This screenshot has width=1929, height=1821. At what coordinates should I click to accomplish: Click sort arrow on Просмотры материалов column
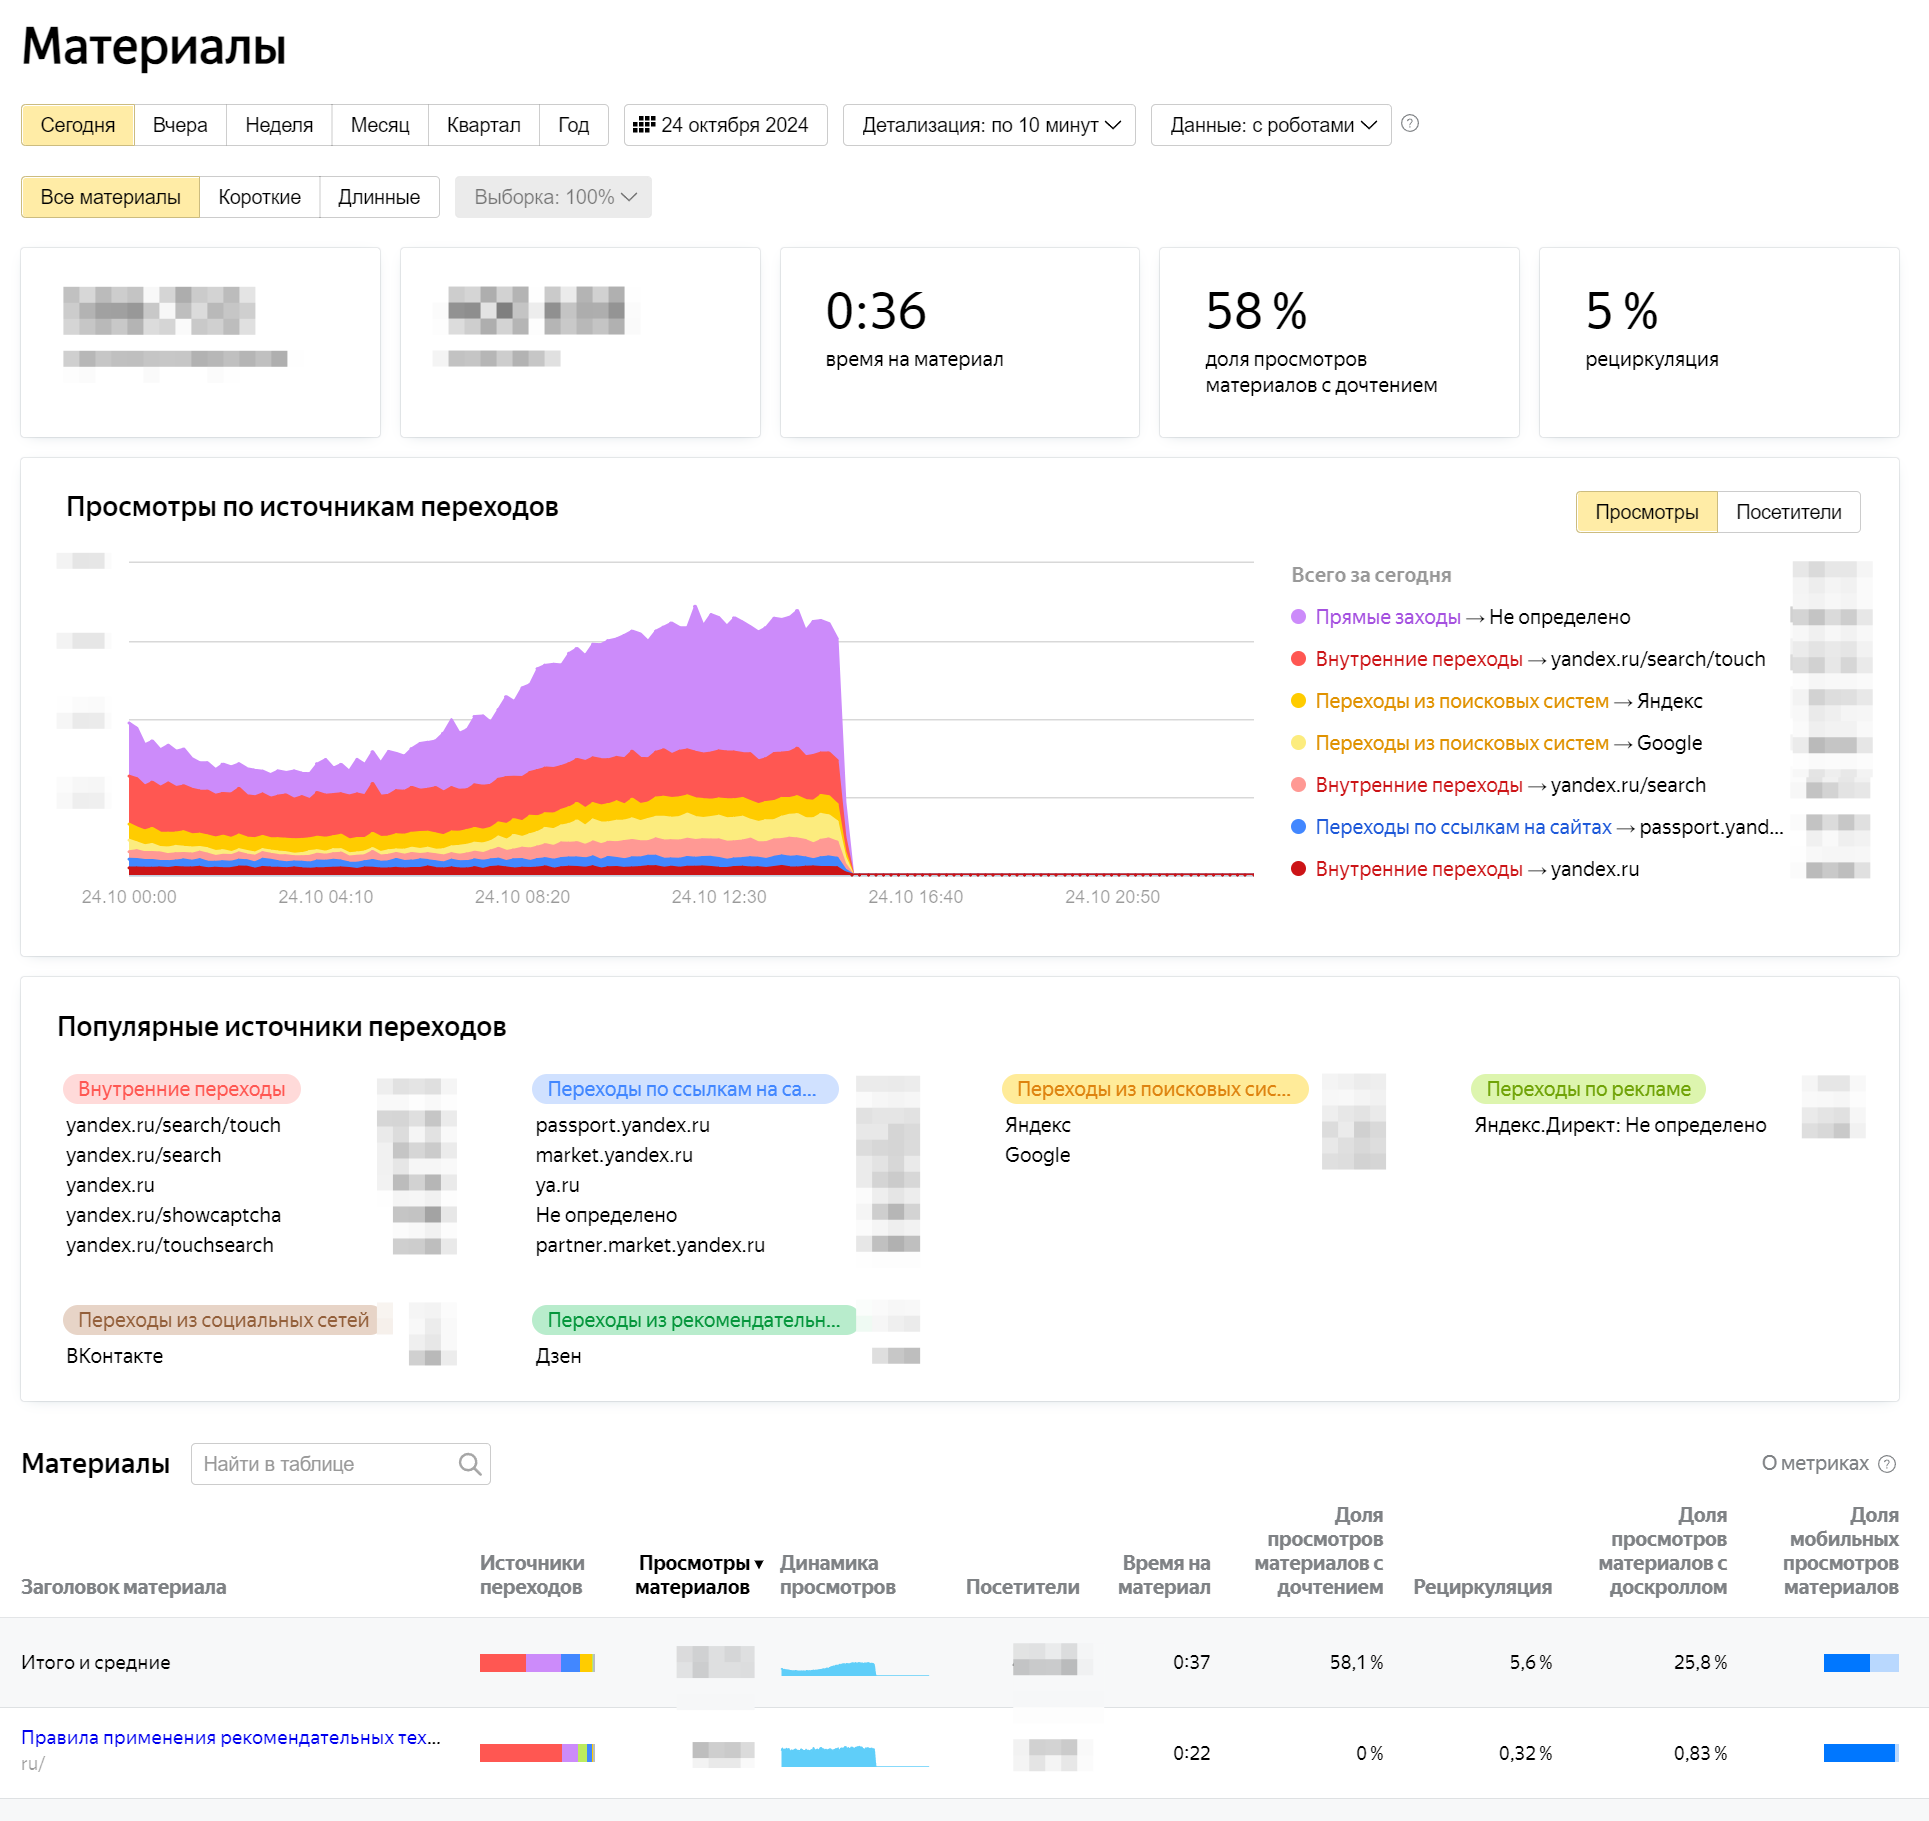[x=759, y=1564]
